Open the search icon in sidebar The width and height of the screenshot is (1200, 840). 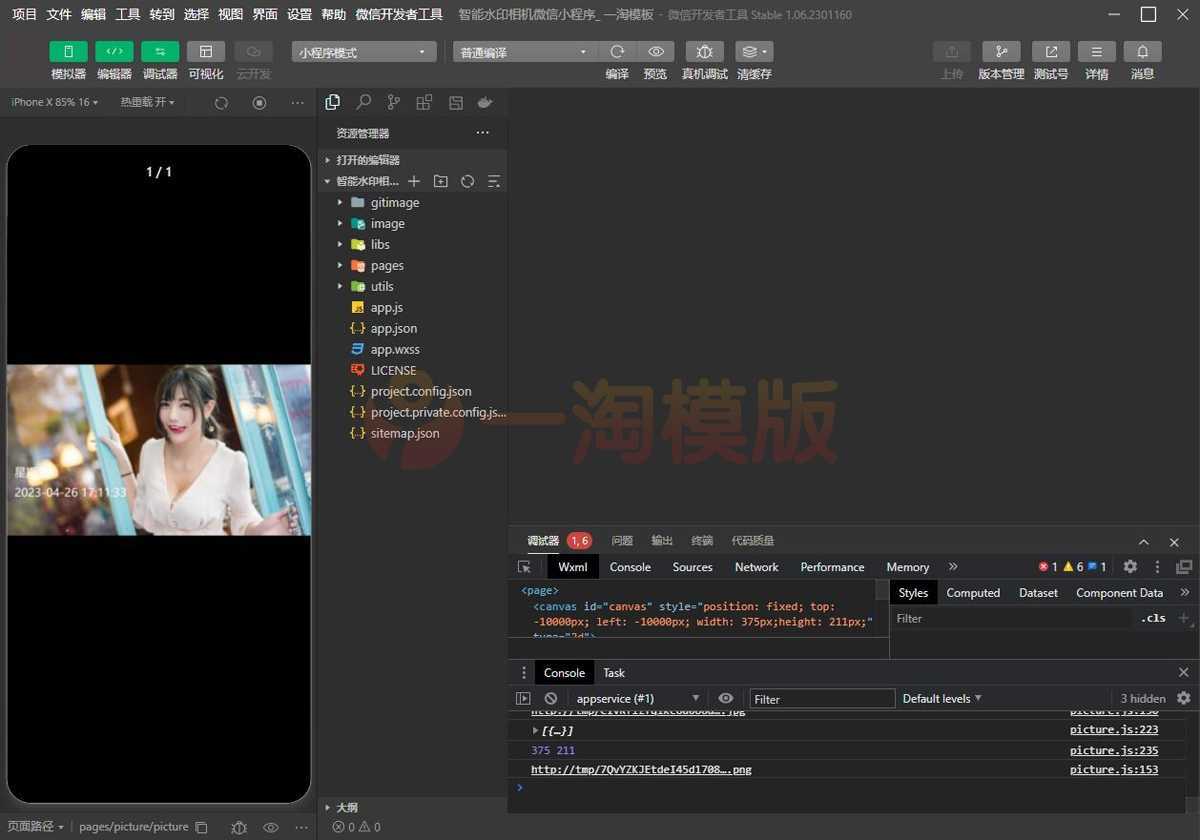pyautogui.click(x=364, y=102)
